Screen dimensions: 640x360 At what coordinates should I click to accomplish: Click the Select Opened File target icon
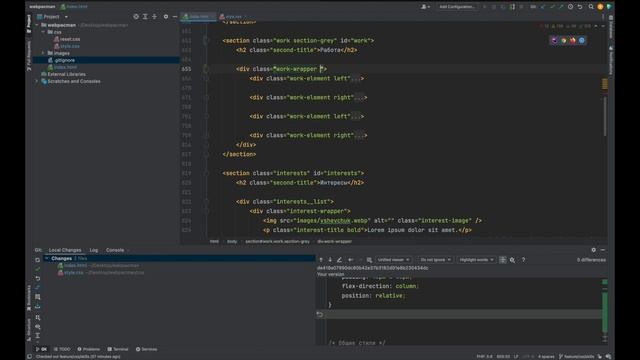136,17
